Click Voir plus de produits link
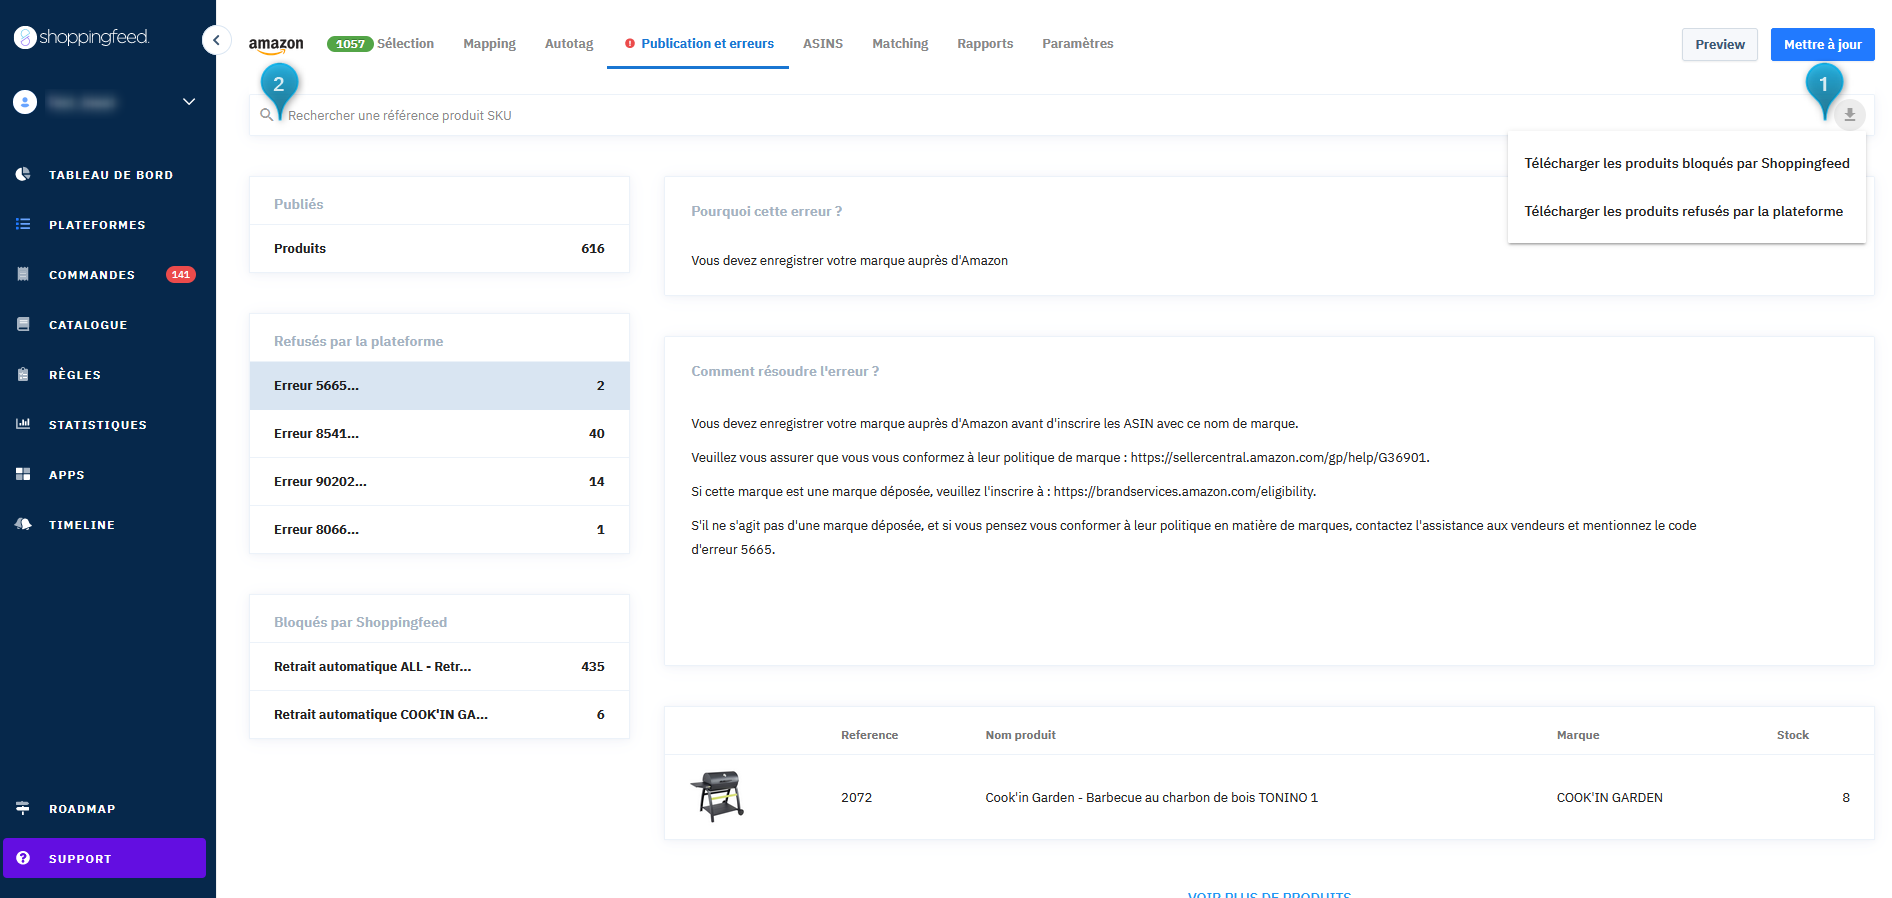Viewport: 1892px width, 898px height. 1269,893
